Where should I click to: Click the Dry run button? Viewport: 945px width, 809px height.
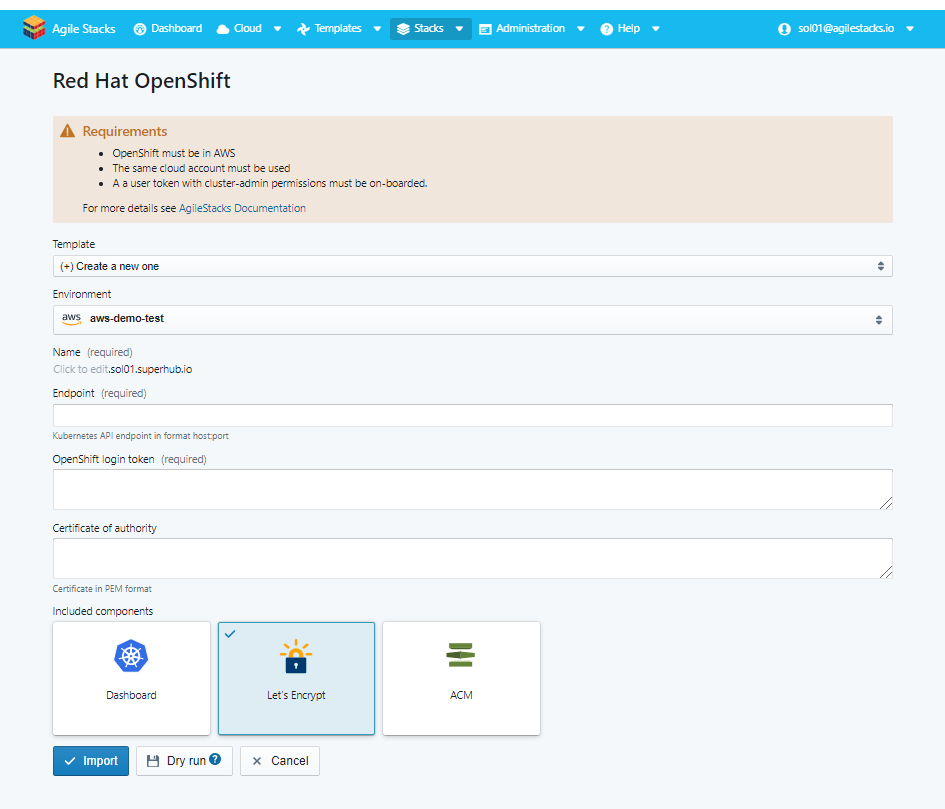(x=184, y=761)
